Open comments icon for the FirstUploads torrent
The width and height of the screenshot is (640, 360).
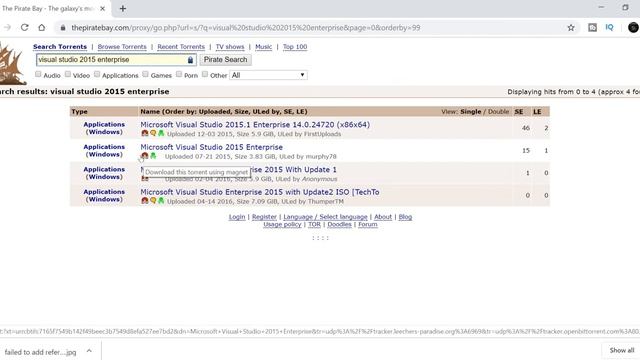(x=153, y=133)
